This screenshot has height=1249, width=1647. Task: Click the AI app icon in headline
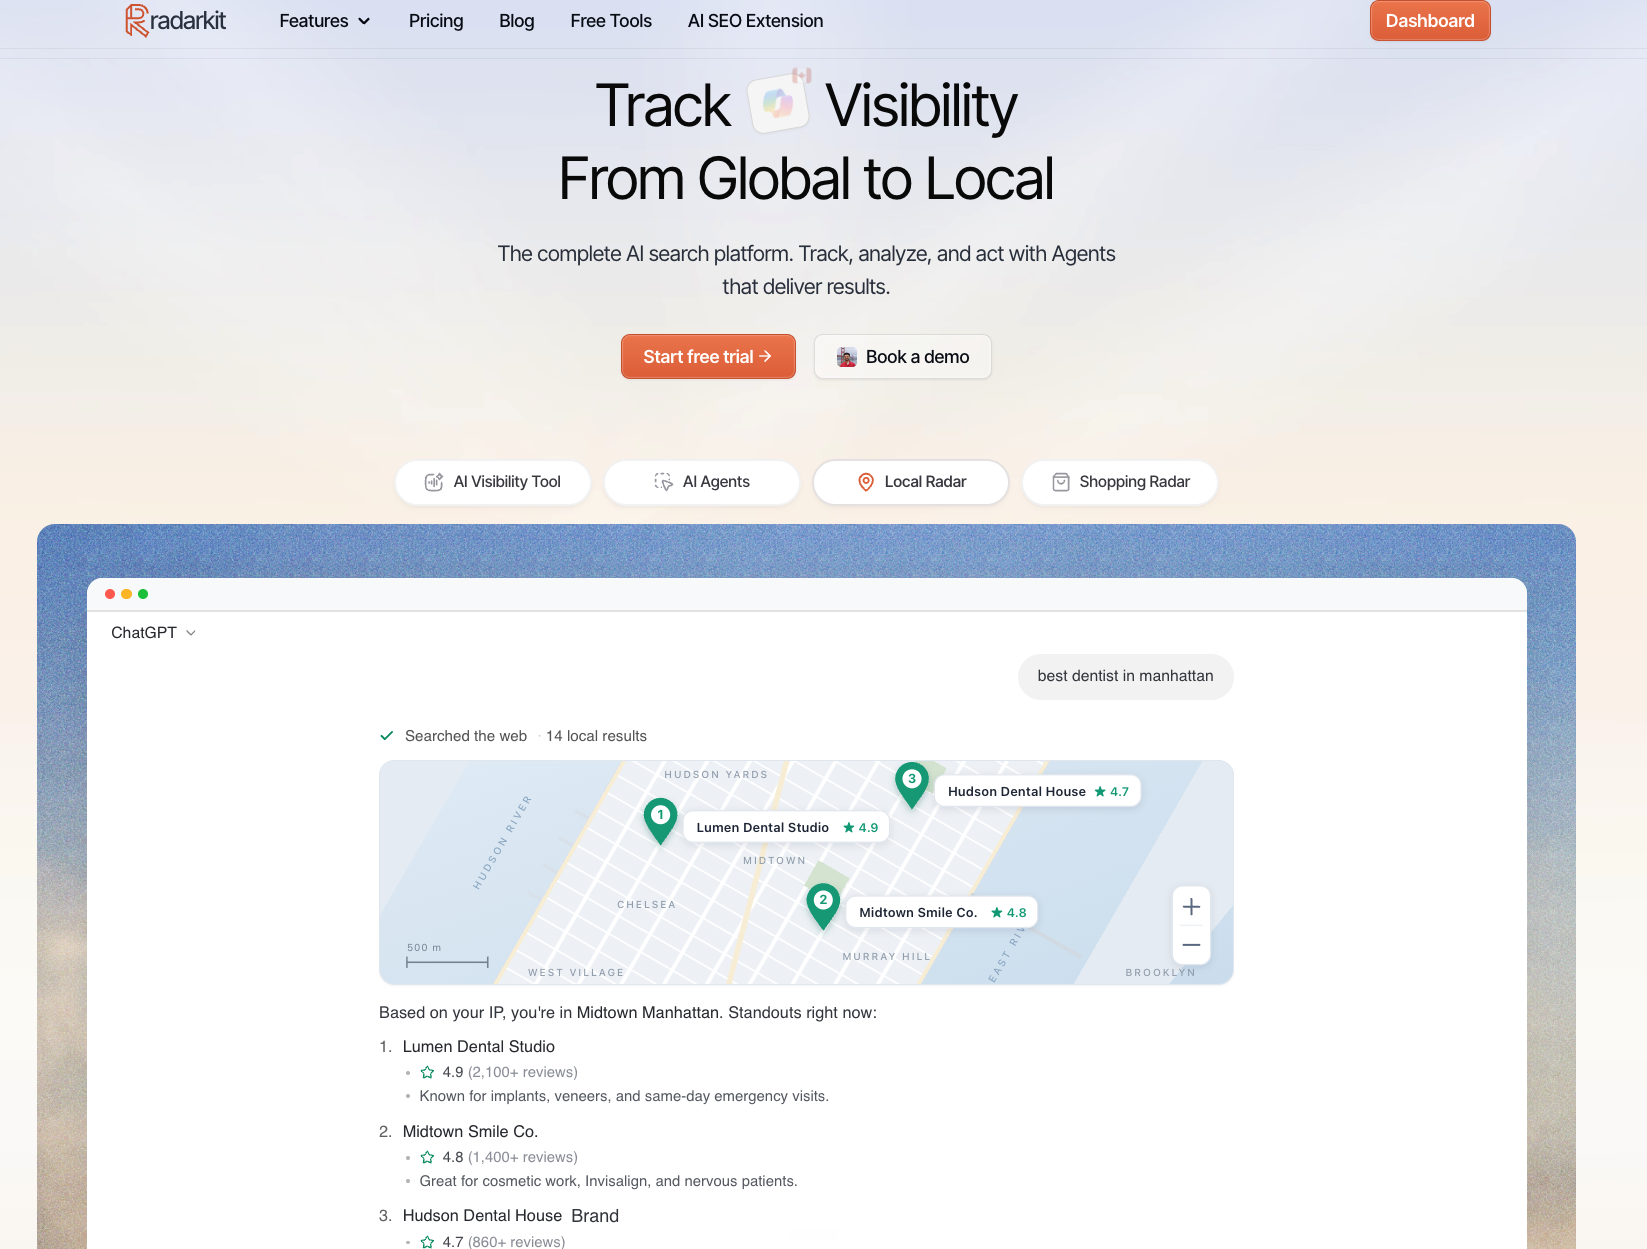click(778, 103)
